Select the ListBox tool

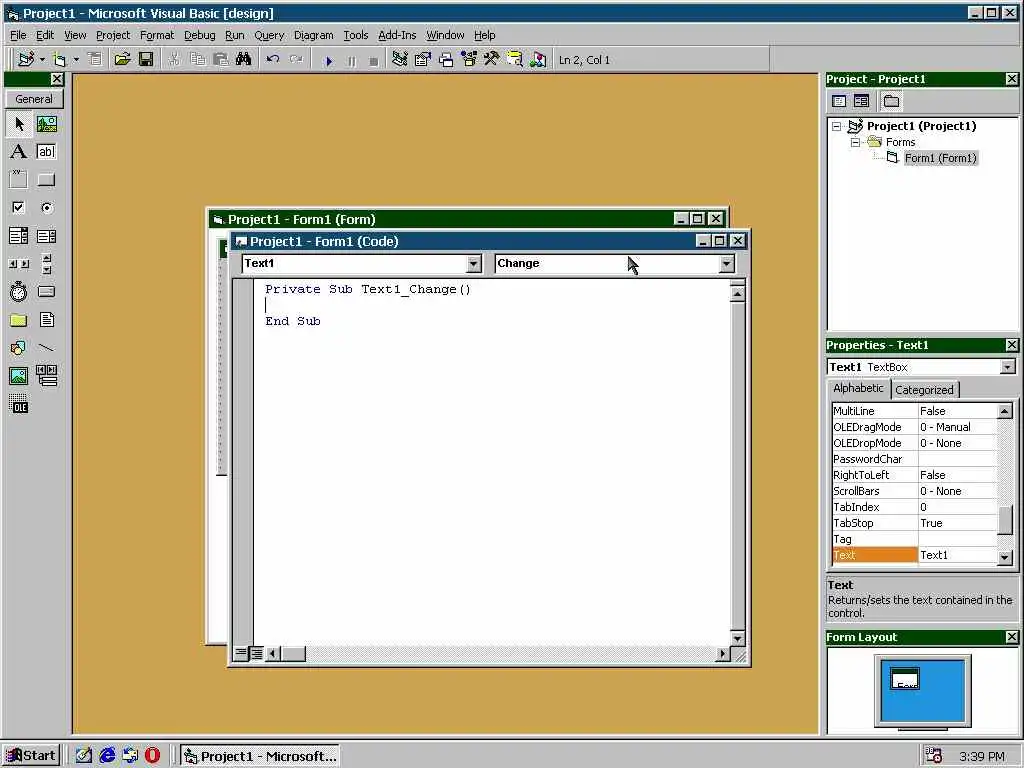tap(46, 236)
